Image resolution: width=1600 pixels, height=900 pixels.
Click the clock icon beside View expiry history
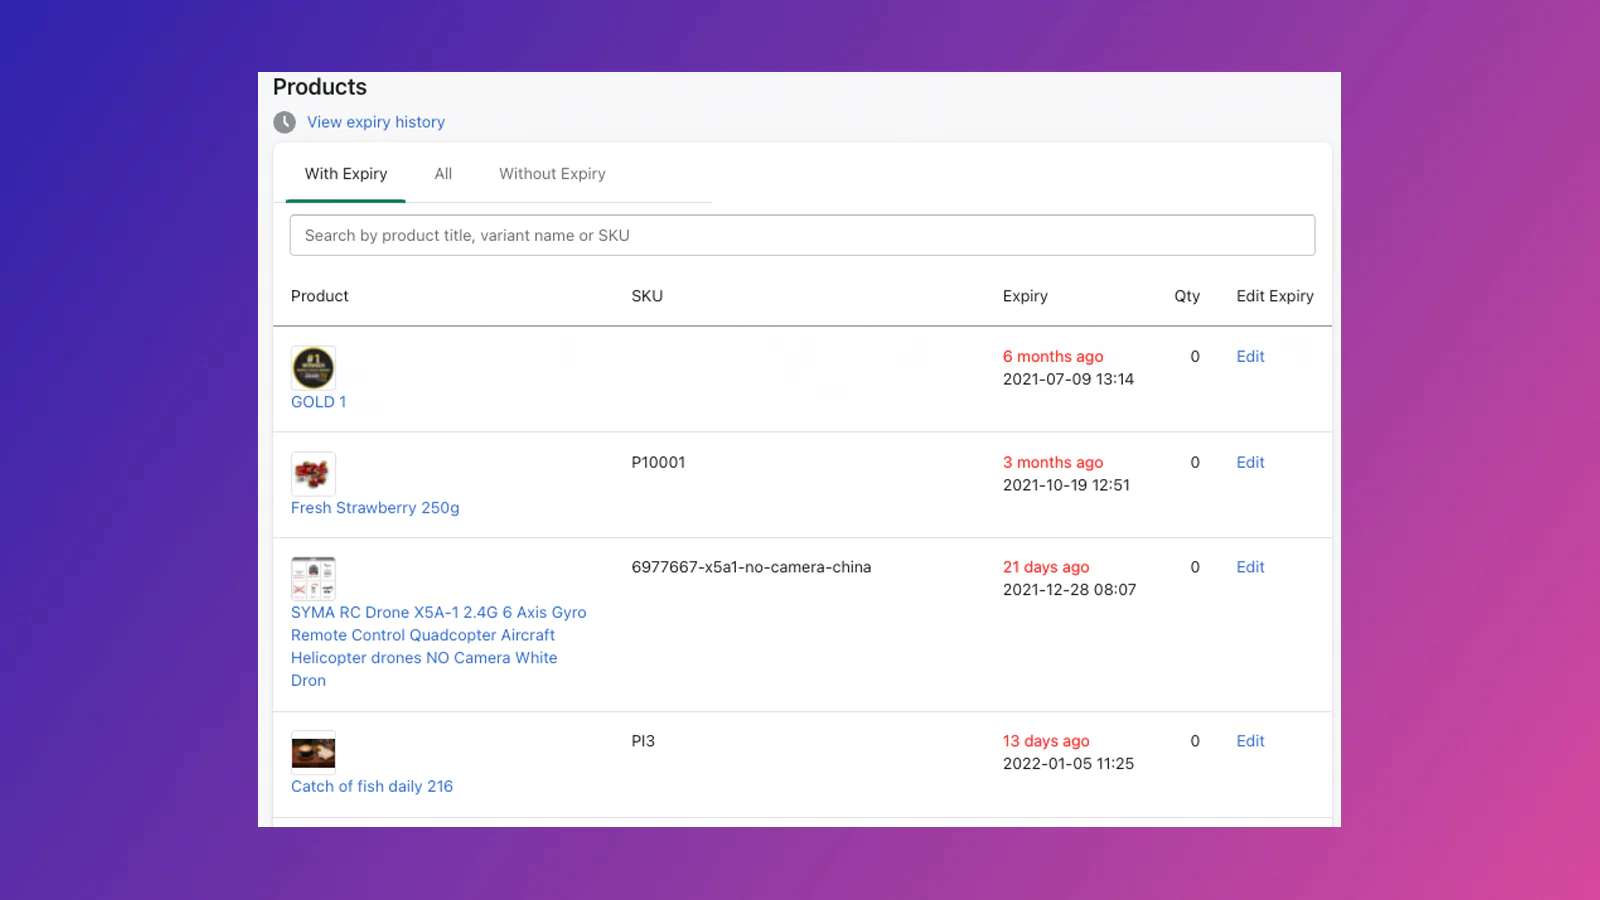click(x=285, y=122)
